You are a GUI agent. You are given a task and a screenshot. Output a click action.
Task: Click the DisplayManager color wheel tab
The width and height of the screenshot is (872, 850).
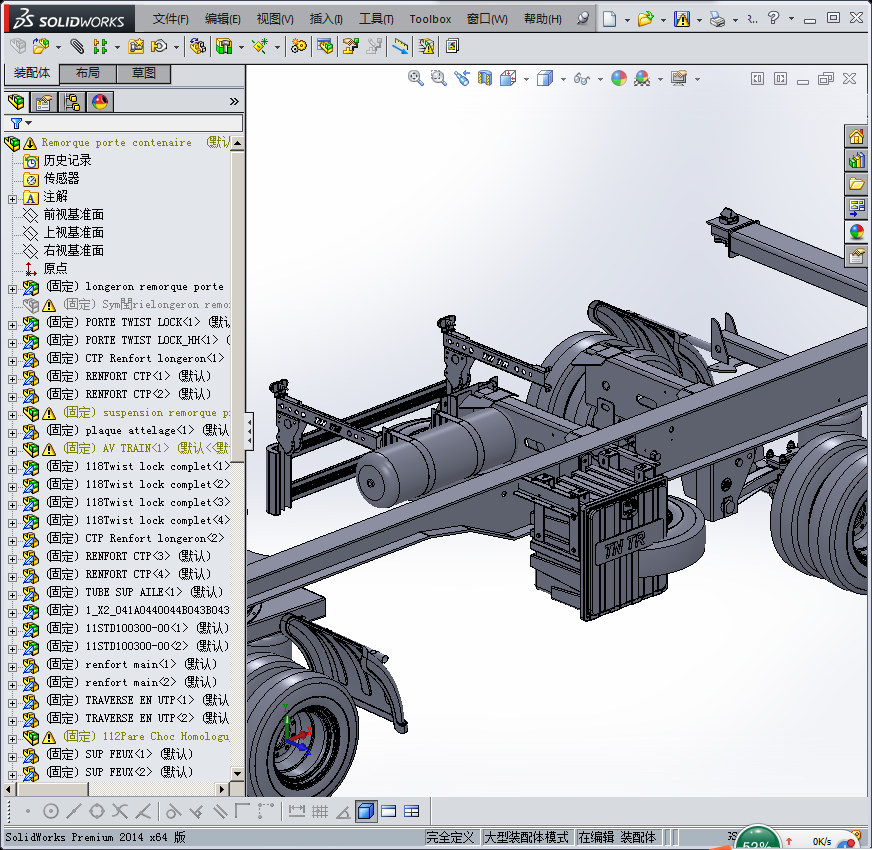click(99, 101)
